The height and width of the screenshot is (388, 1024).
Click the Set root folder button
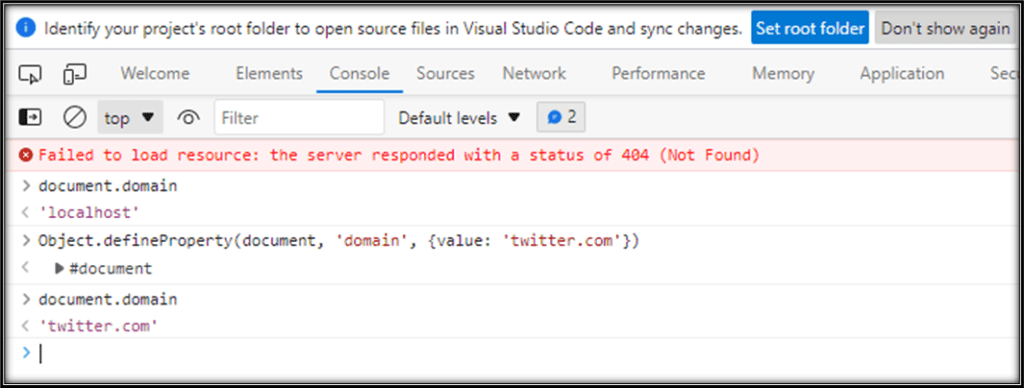(810, 28)
